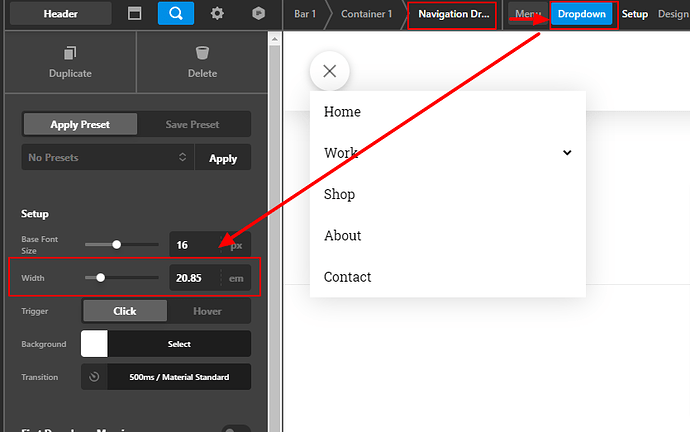Click the Work menu item in preview
The height and width of the screenshot is (432, 690).
tap(341, 153)
